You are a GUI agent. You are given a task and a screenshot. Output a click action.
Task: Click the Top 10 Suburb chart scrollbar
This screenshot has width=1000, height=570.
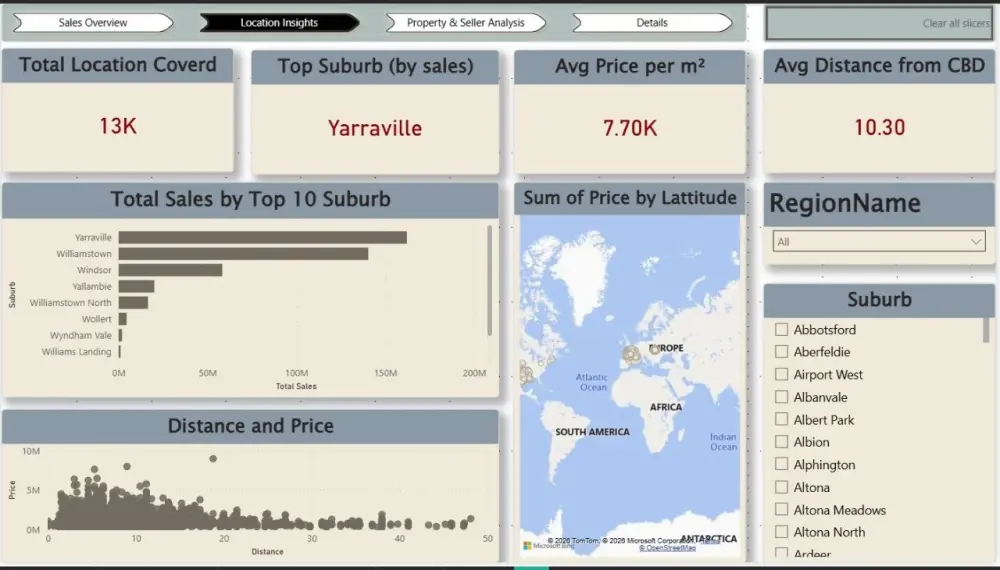[490, 280]
